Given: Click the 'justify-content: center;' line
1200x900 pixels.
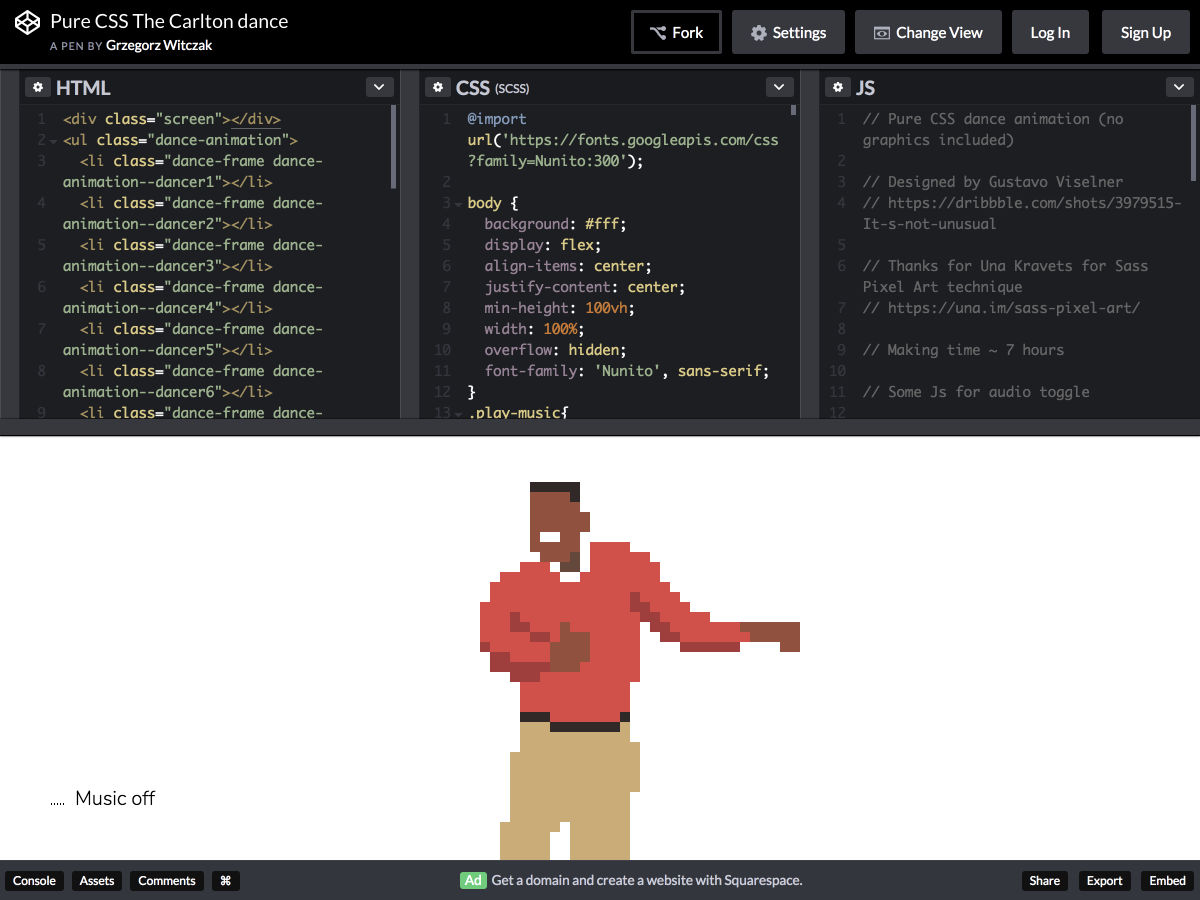Looking at the screenshot, I should pos(585,287).
